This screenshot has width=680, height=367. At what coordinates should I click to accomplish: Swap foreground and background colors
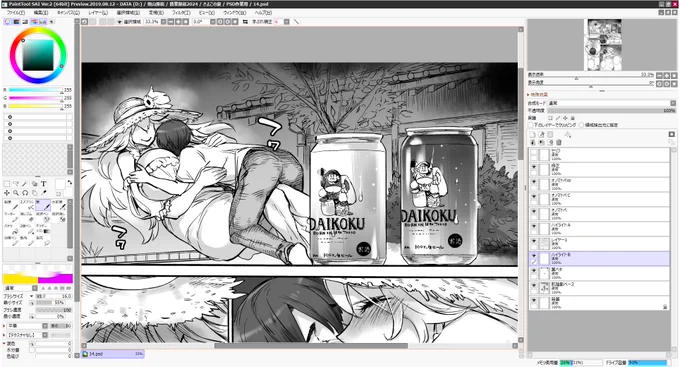pyautogui.click(x=69, y=183)
